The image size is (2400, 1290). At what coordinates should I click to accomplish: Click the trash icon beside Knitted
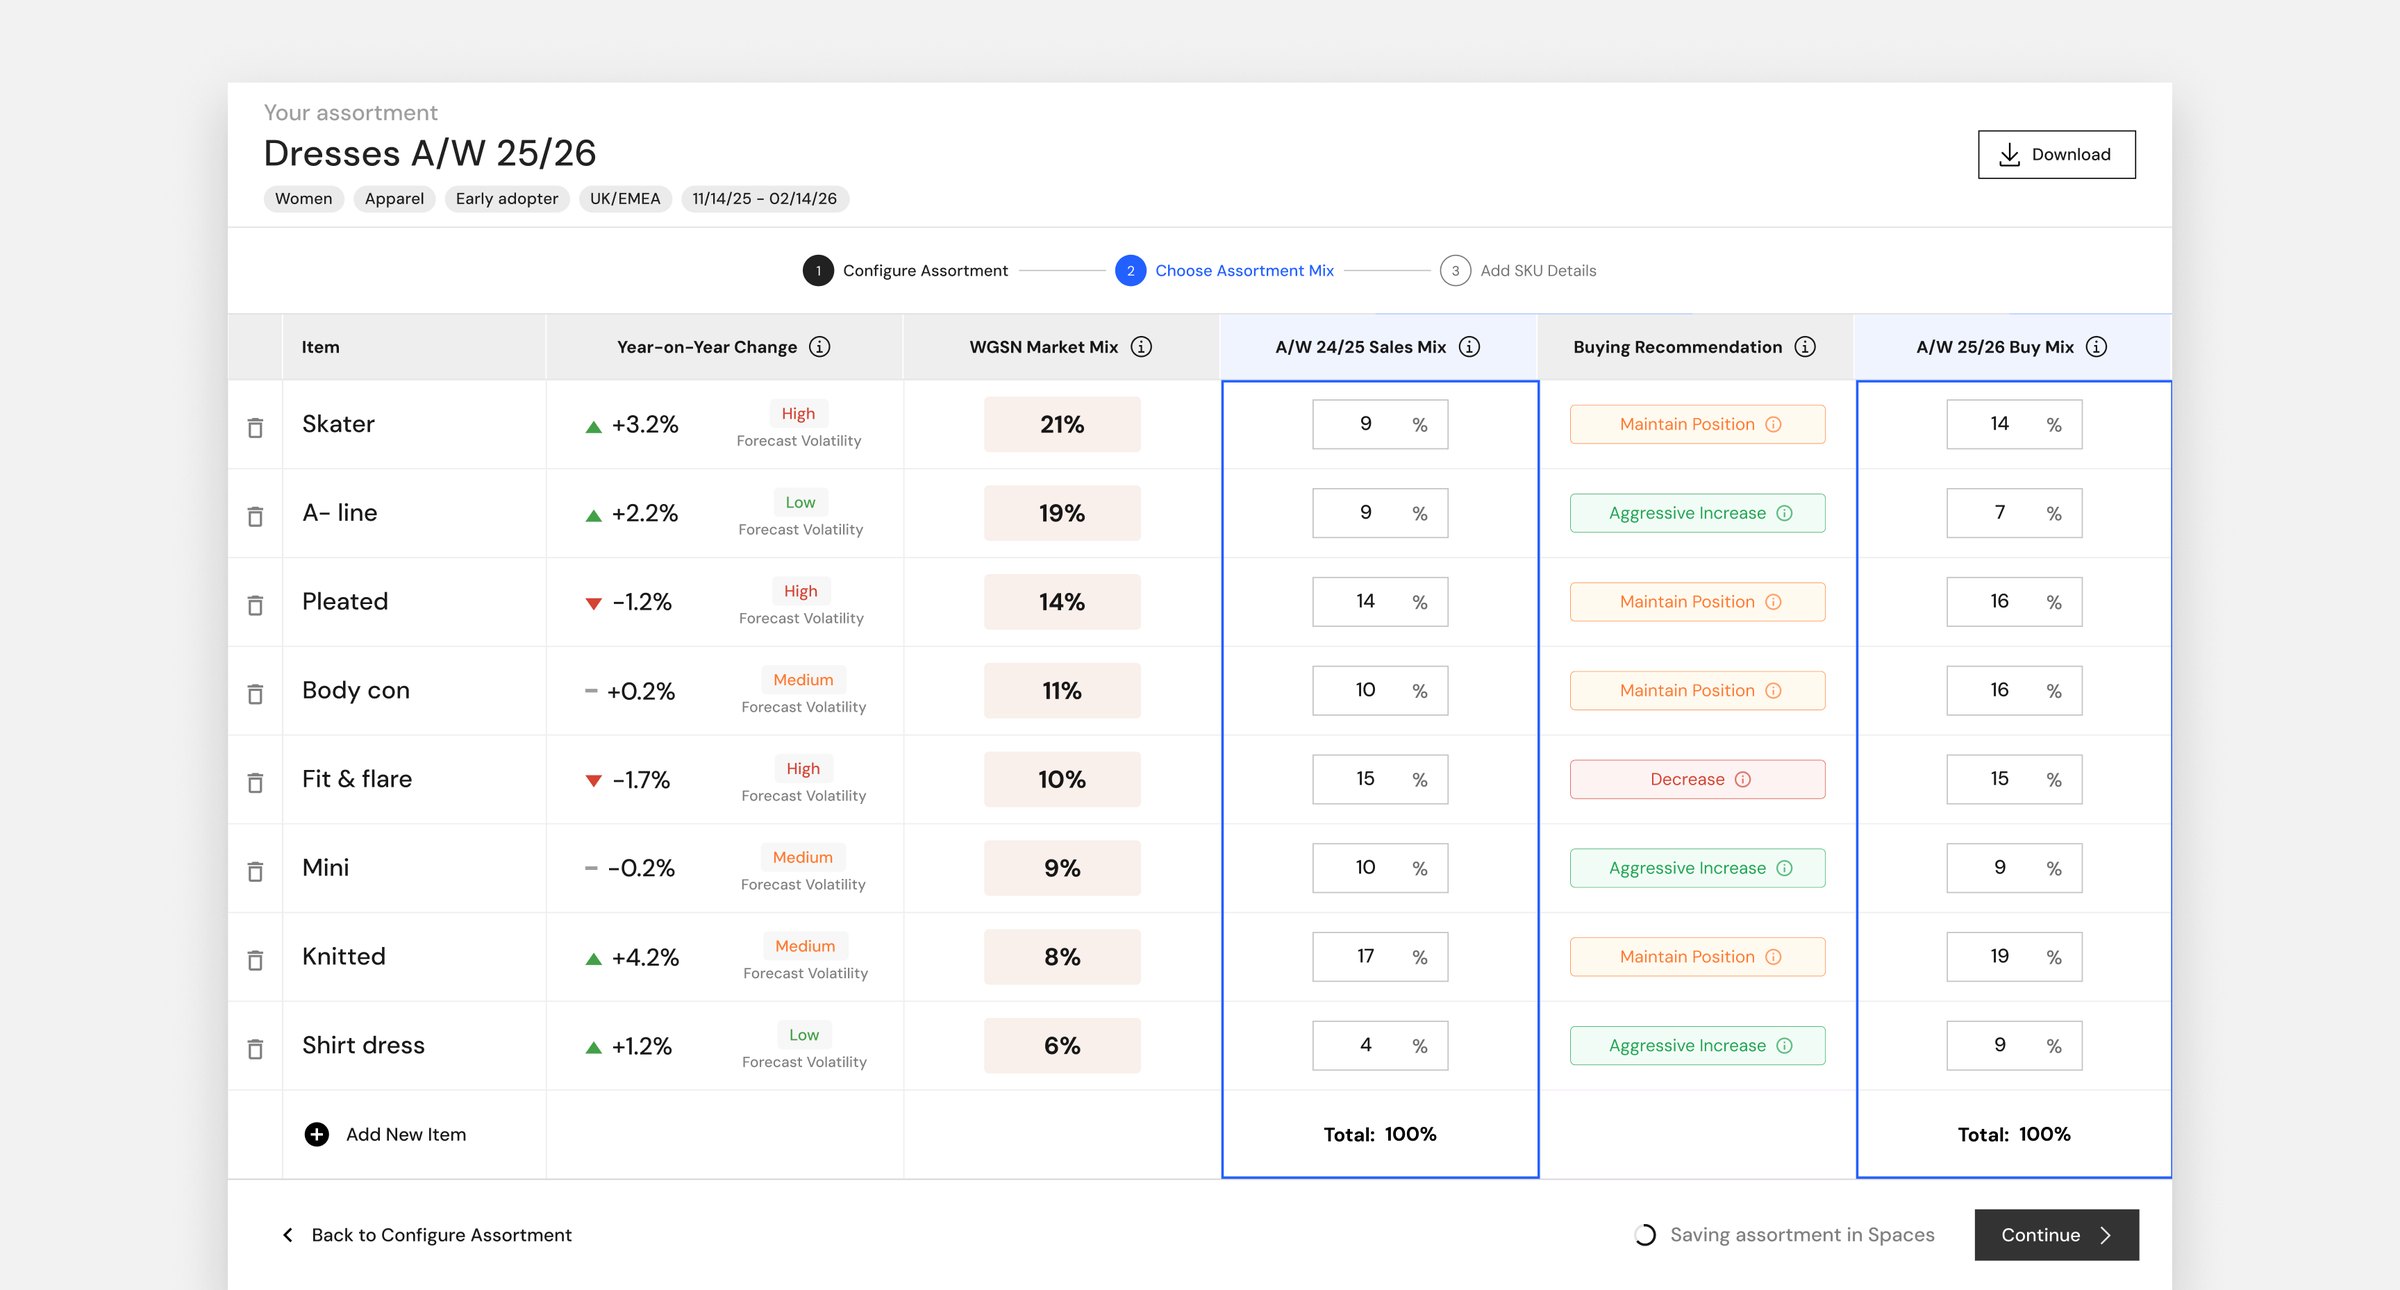pos(255,960)
